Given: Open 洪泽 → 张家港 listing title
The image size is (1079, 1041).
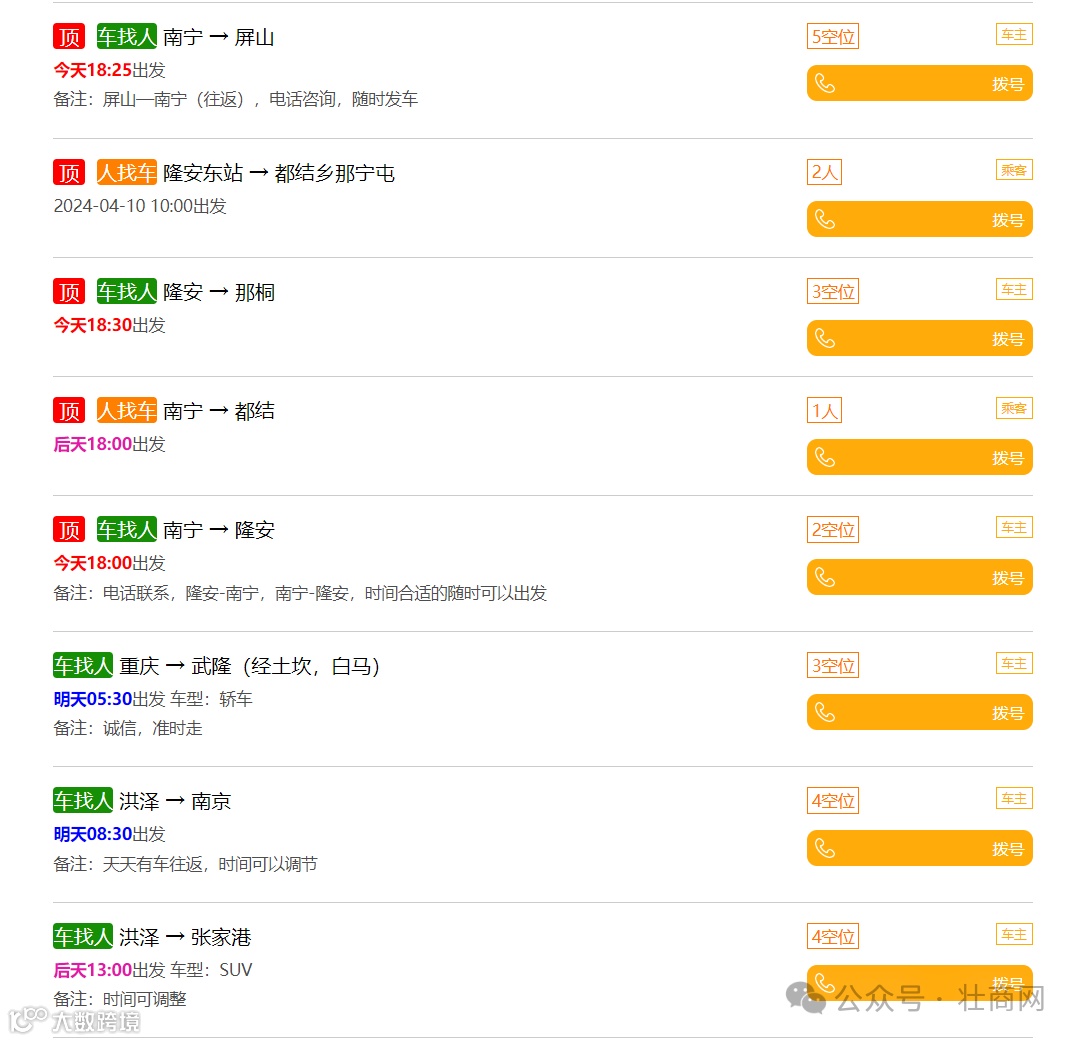Looking at the screenshot, I should pos(185,937).
